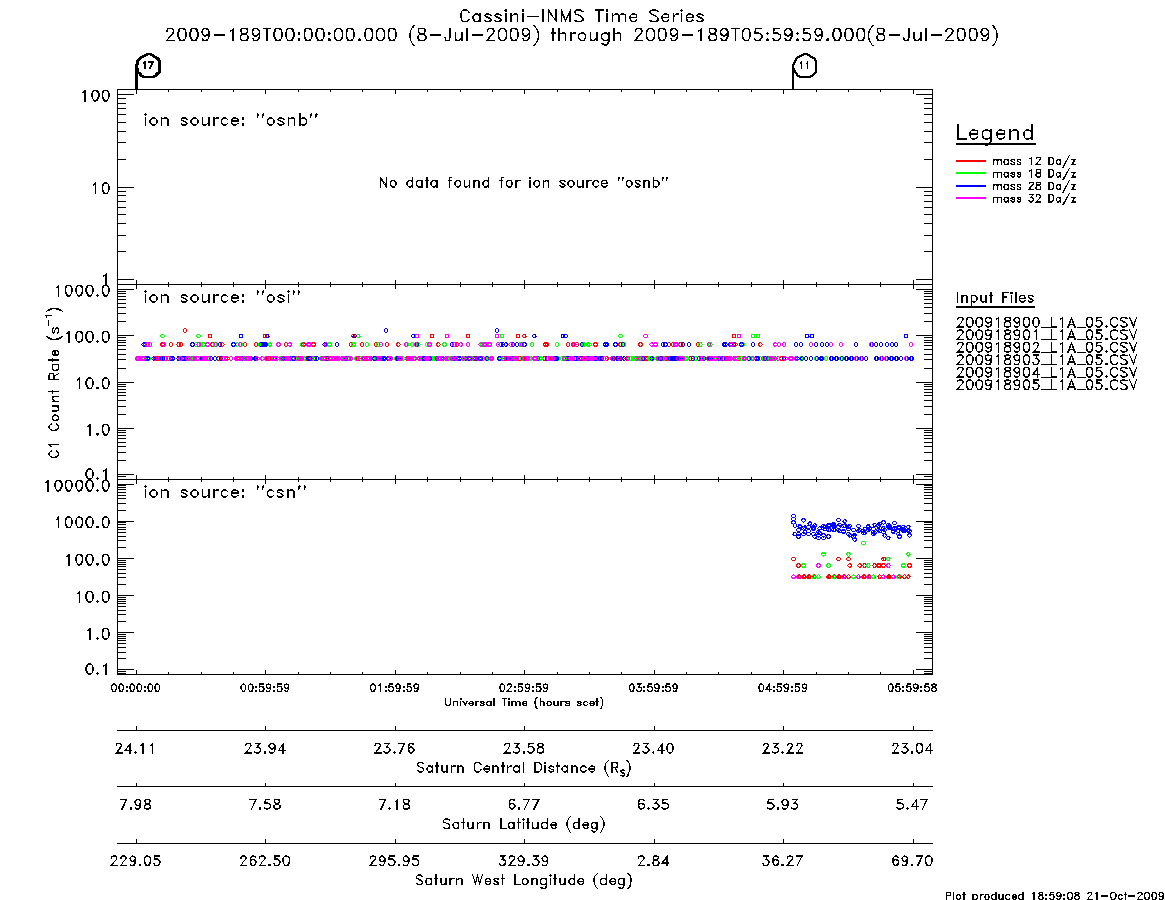
Task: Click the 'Universal Time (hours scet)' axis label
Action: click(x=524, y=702)
